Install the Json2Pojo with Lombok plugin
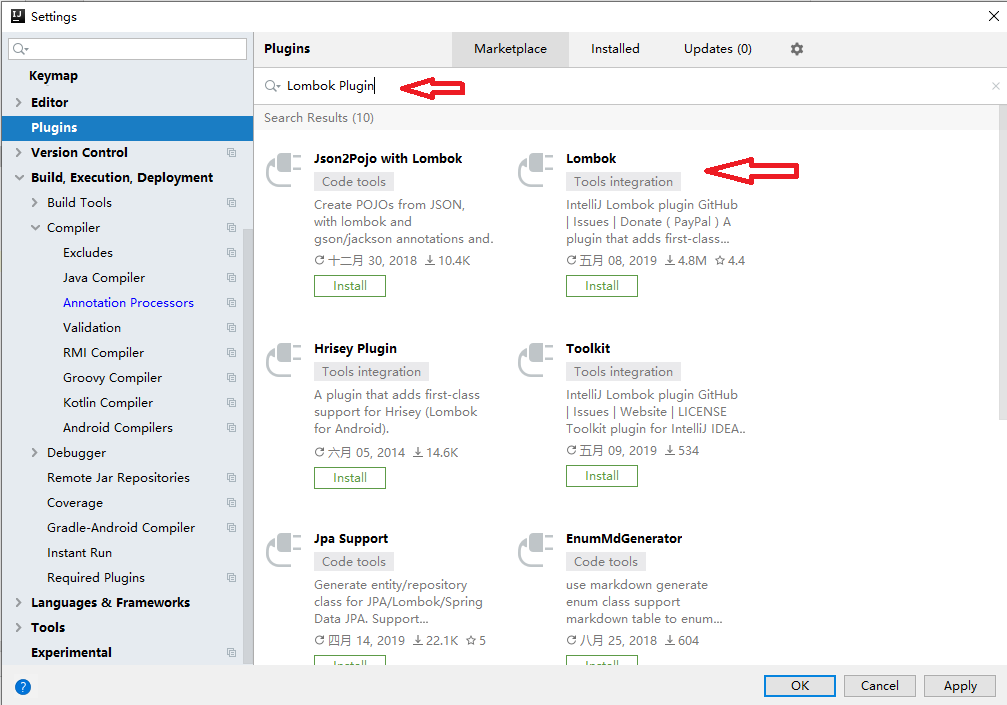 pyautogui.click(x=350, y=286)
